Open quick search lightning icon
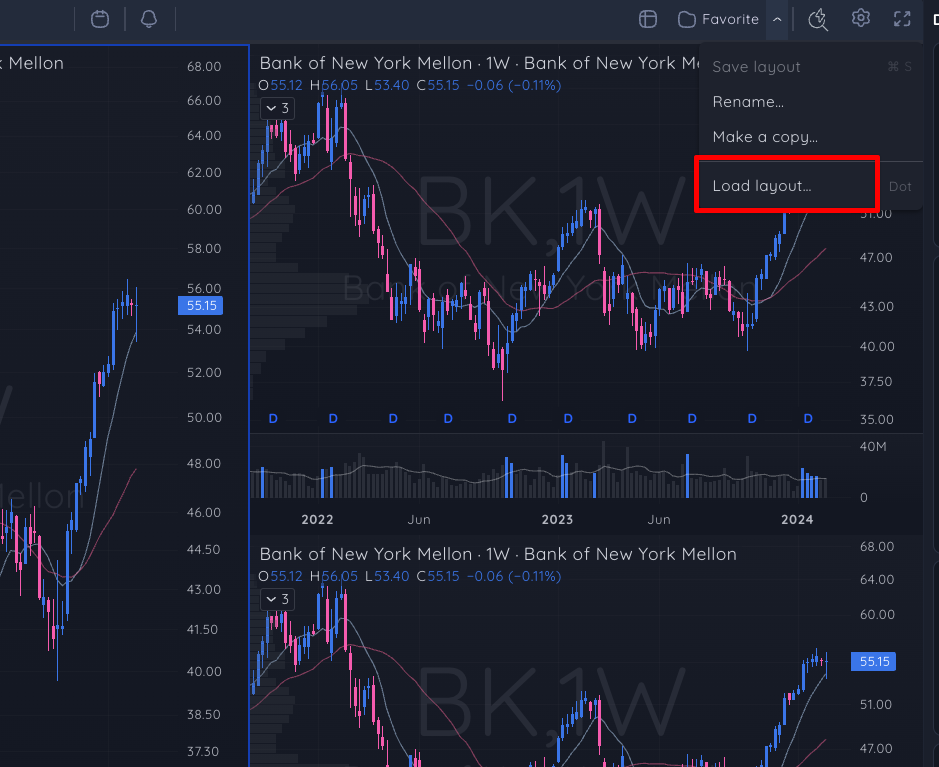939x767 pixels. [x=818, y=19]
